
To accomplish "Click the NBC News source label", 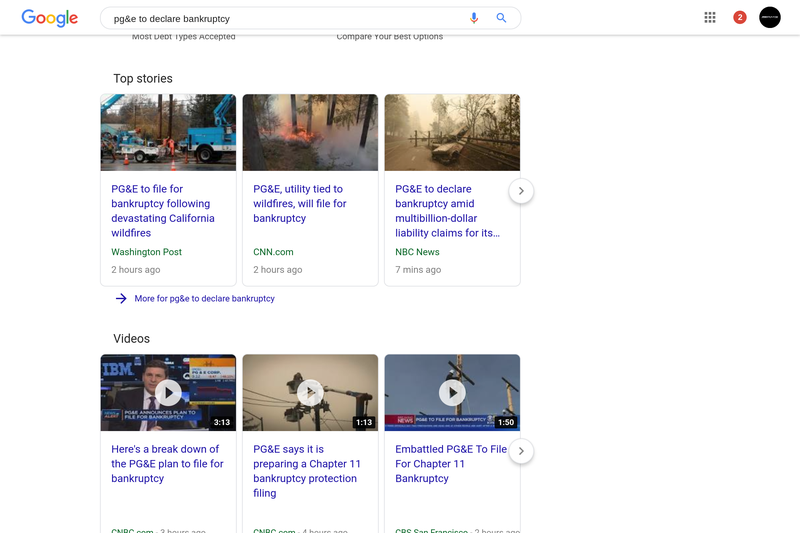I will click(x=417, y=252).
